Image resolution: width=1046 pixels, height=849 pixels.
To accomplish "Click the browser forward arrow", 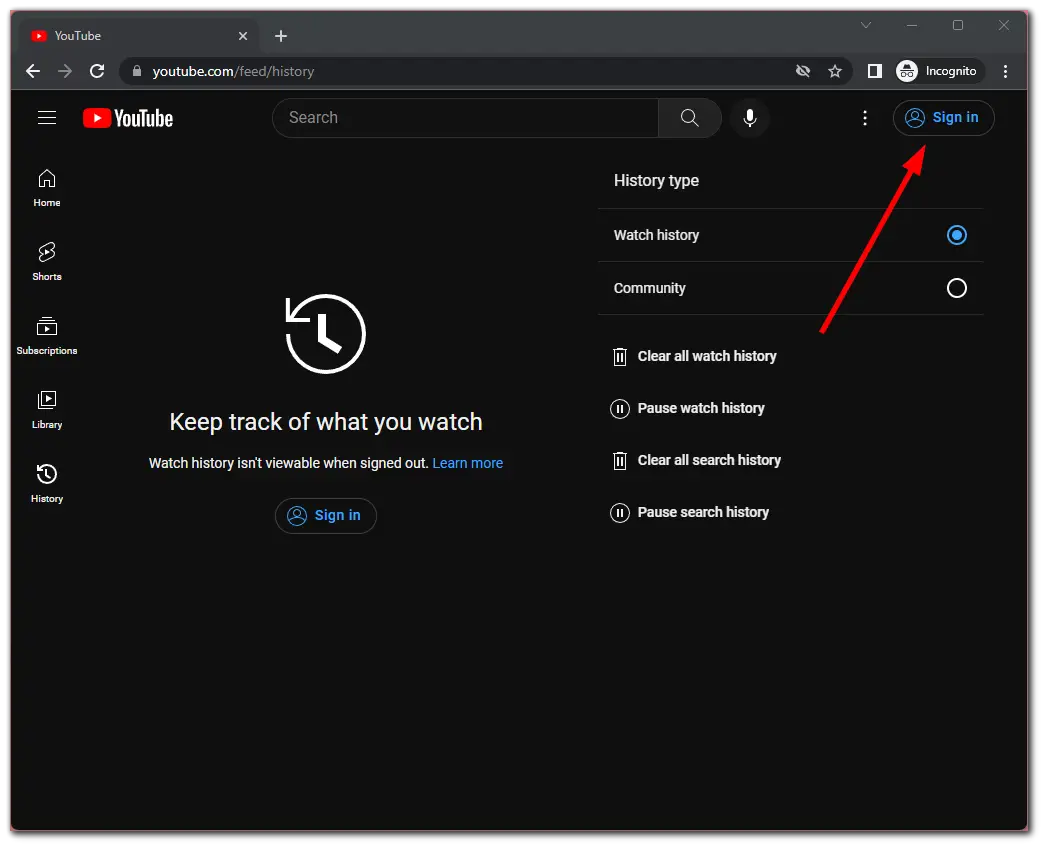I will [x=65, y=71].
